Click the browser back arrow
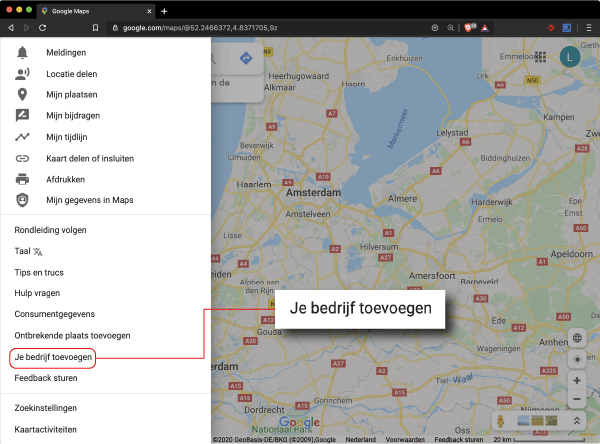Screen dimensions: 600x444 tap(11, 28)
